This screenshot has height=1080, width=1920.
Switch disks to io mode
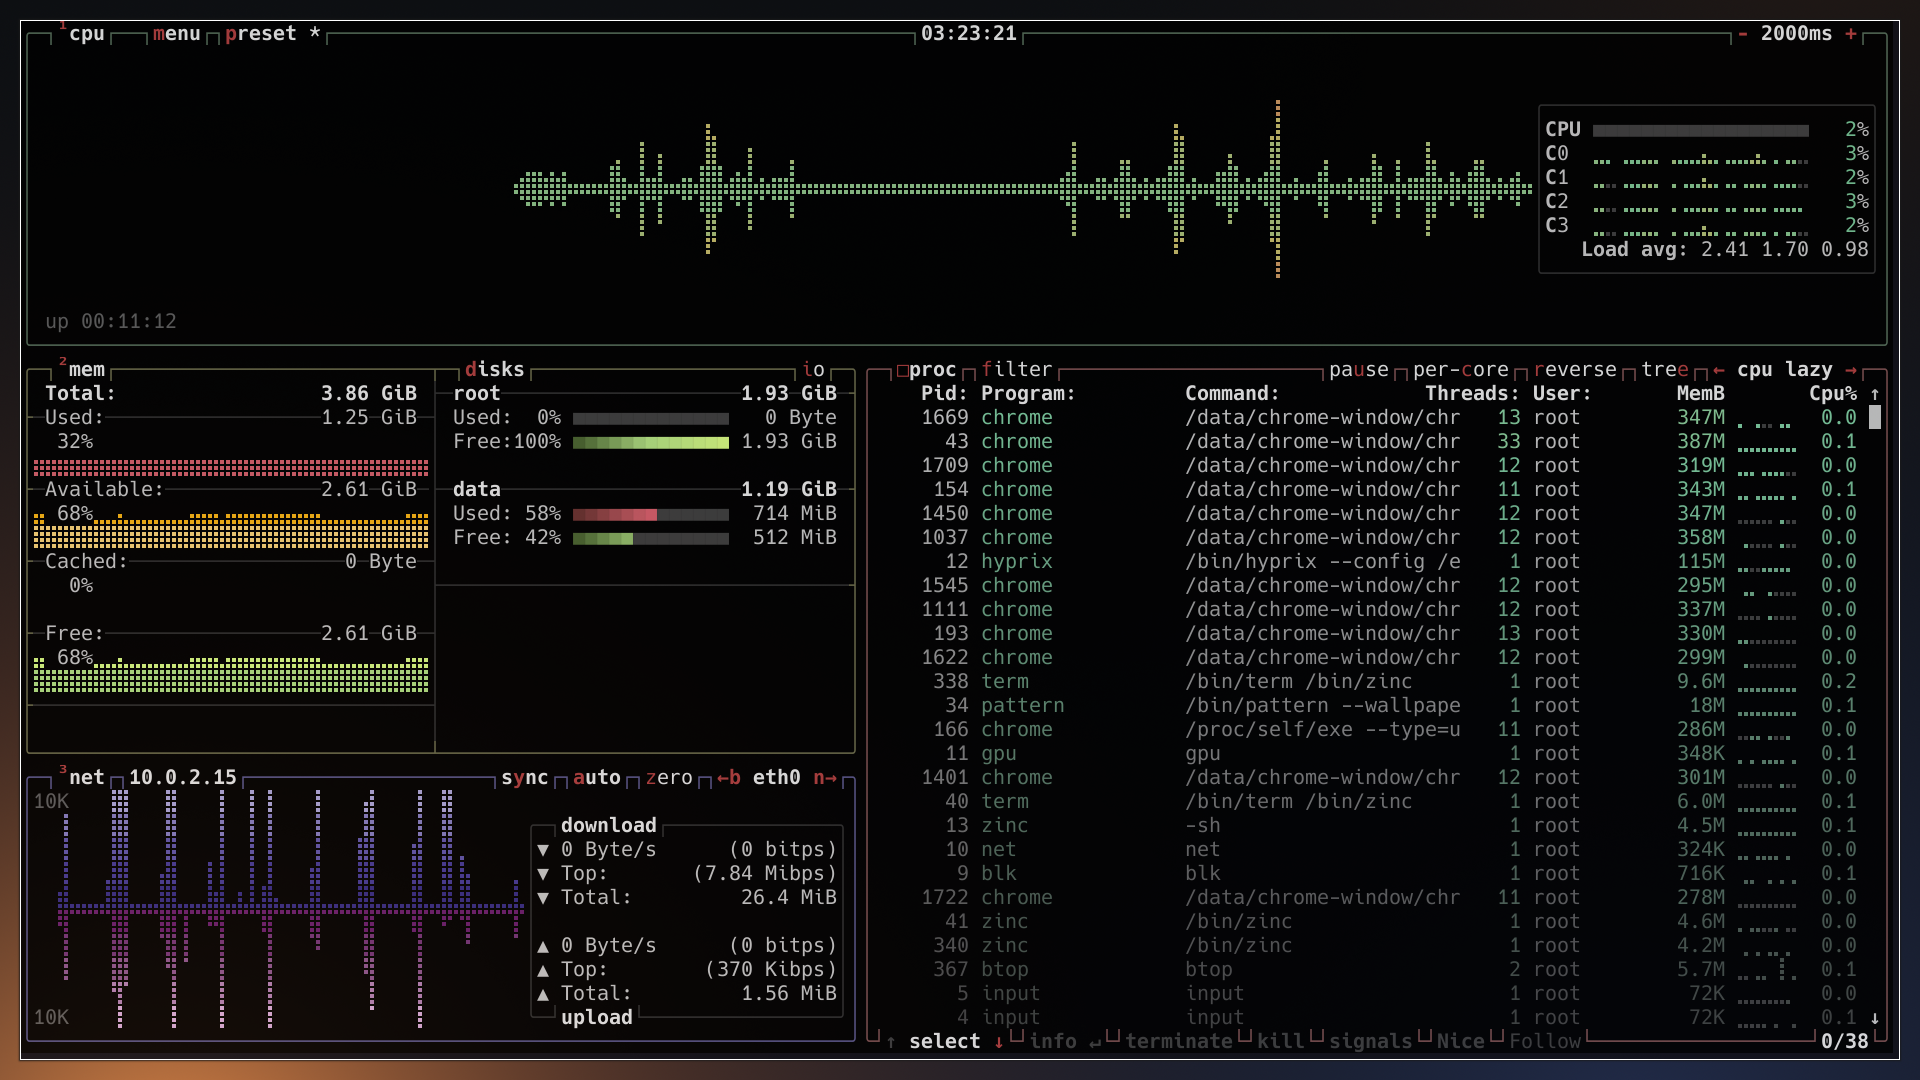(x=814, y=369)
